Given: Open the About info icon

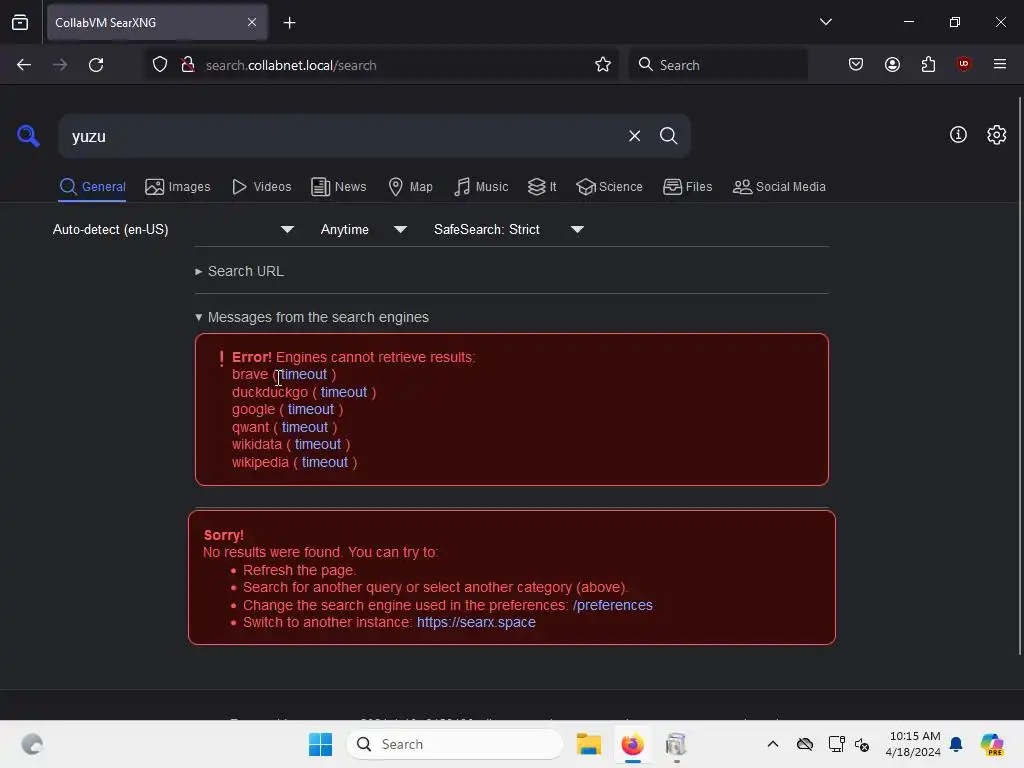Looking at the screenshot, I should 958,135.
